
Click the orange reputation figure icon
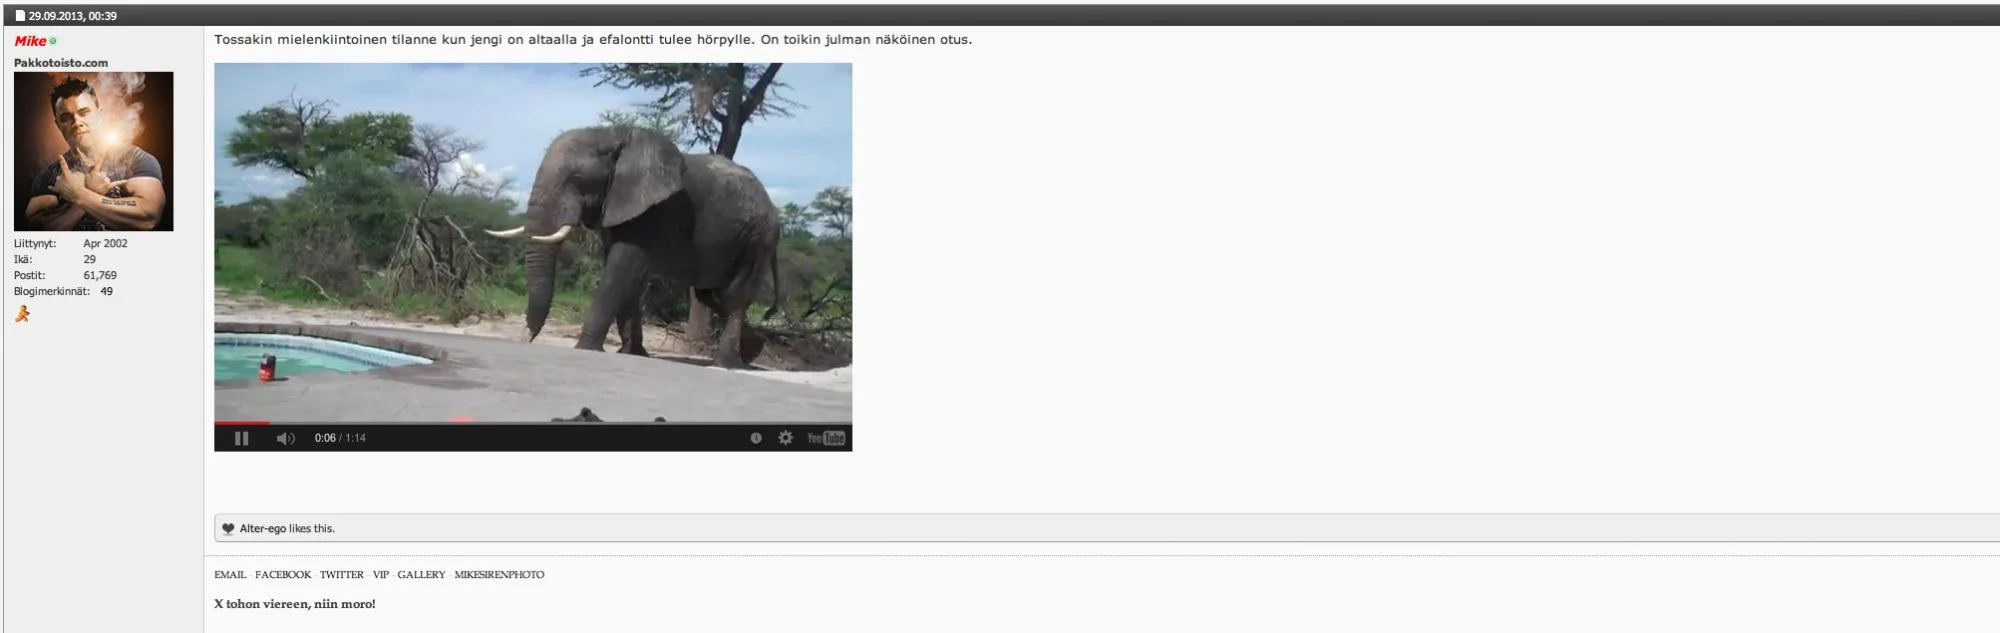tap(22, 314)
